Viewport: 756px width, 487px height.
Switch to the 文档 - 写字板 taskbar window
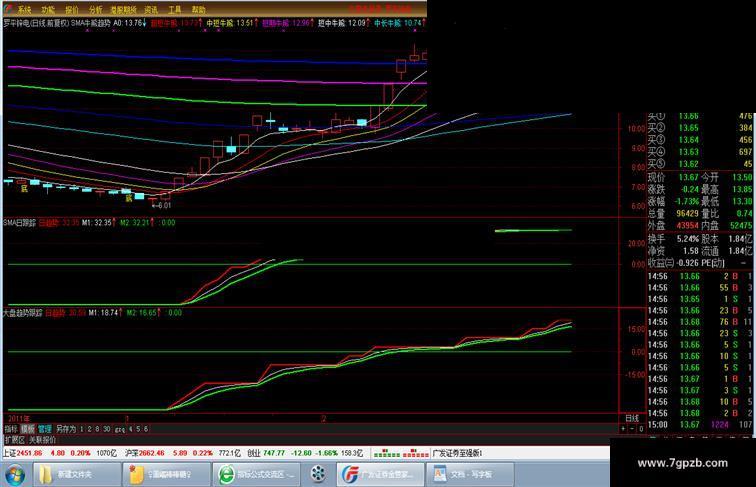(x=471, y=474)
